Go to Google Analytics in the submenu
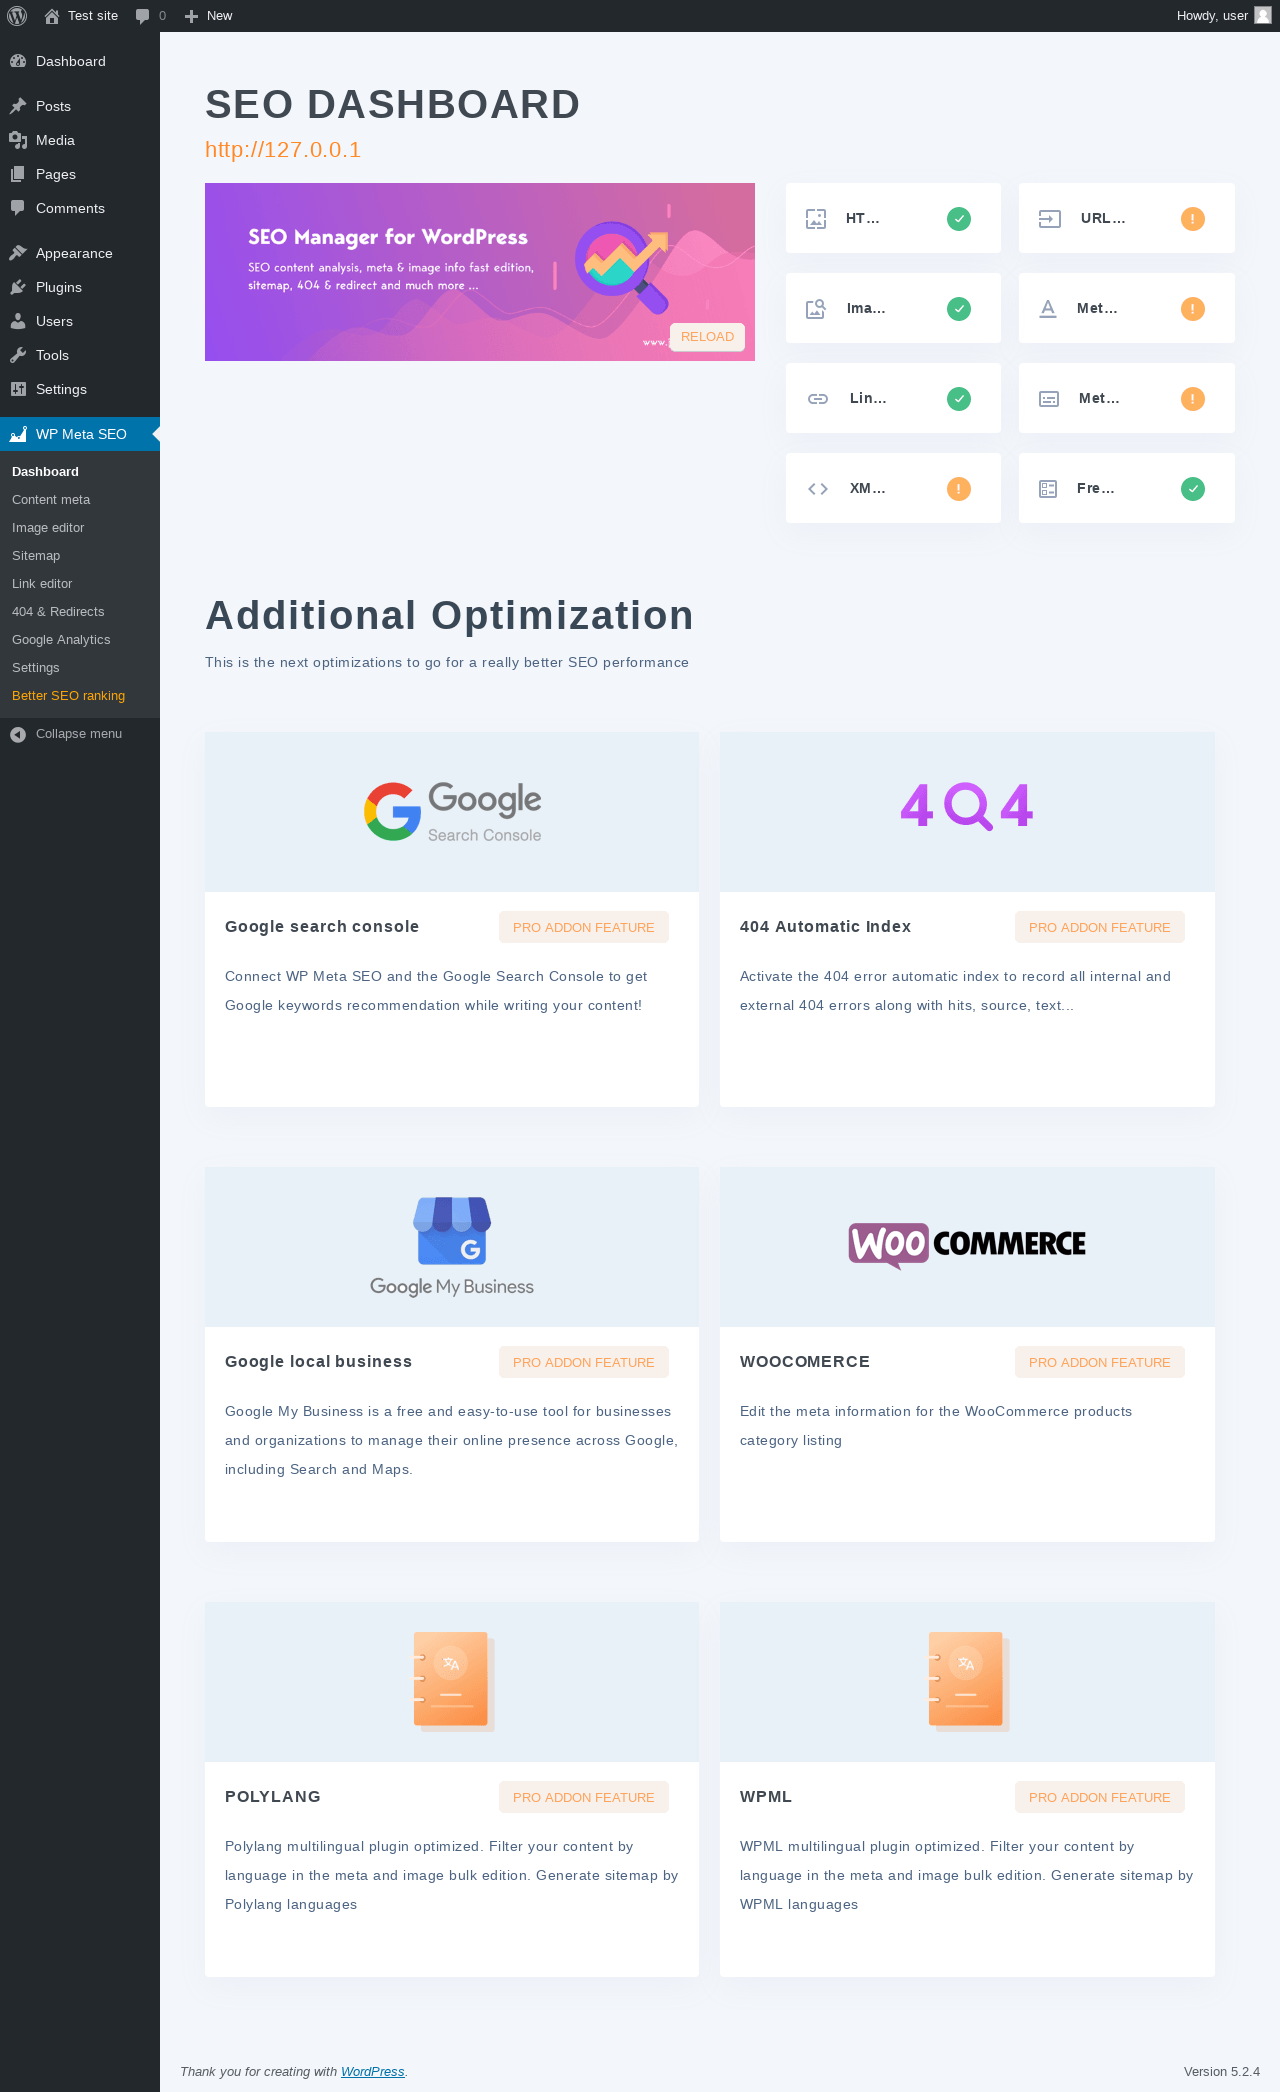This screenshot has width=1280, height=2092. tap(61, 640)
